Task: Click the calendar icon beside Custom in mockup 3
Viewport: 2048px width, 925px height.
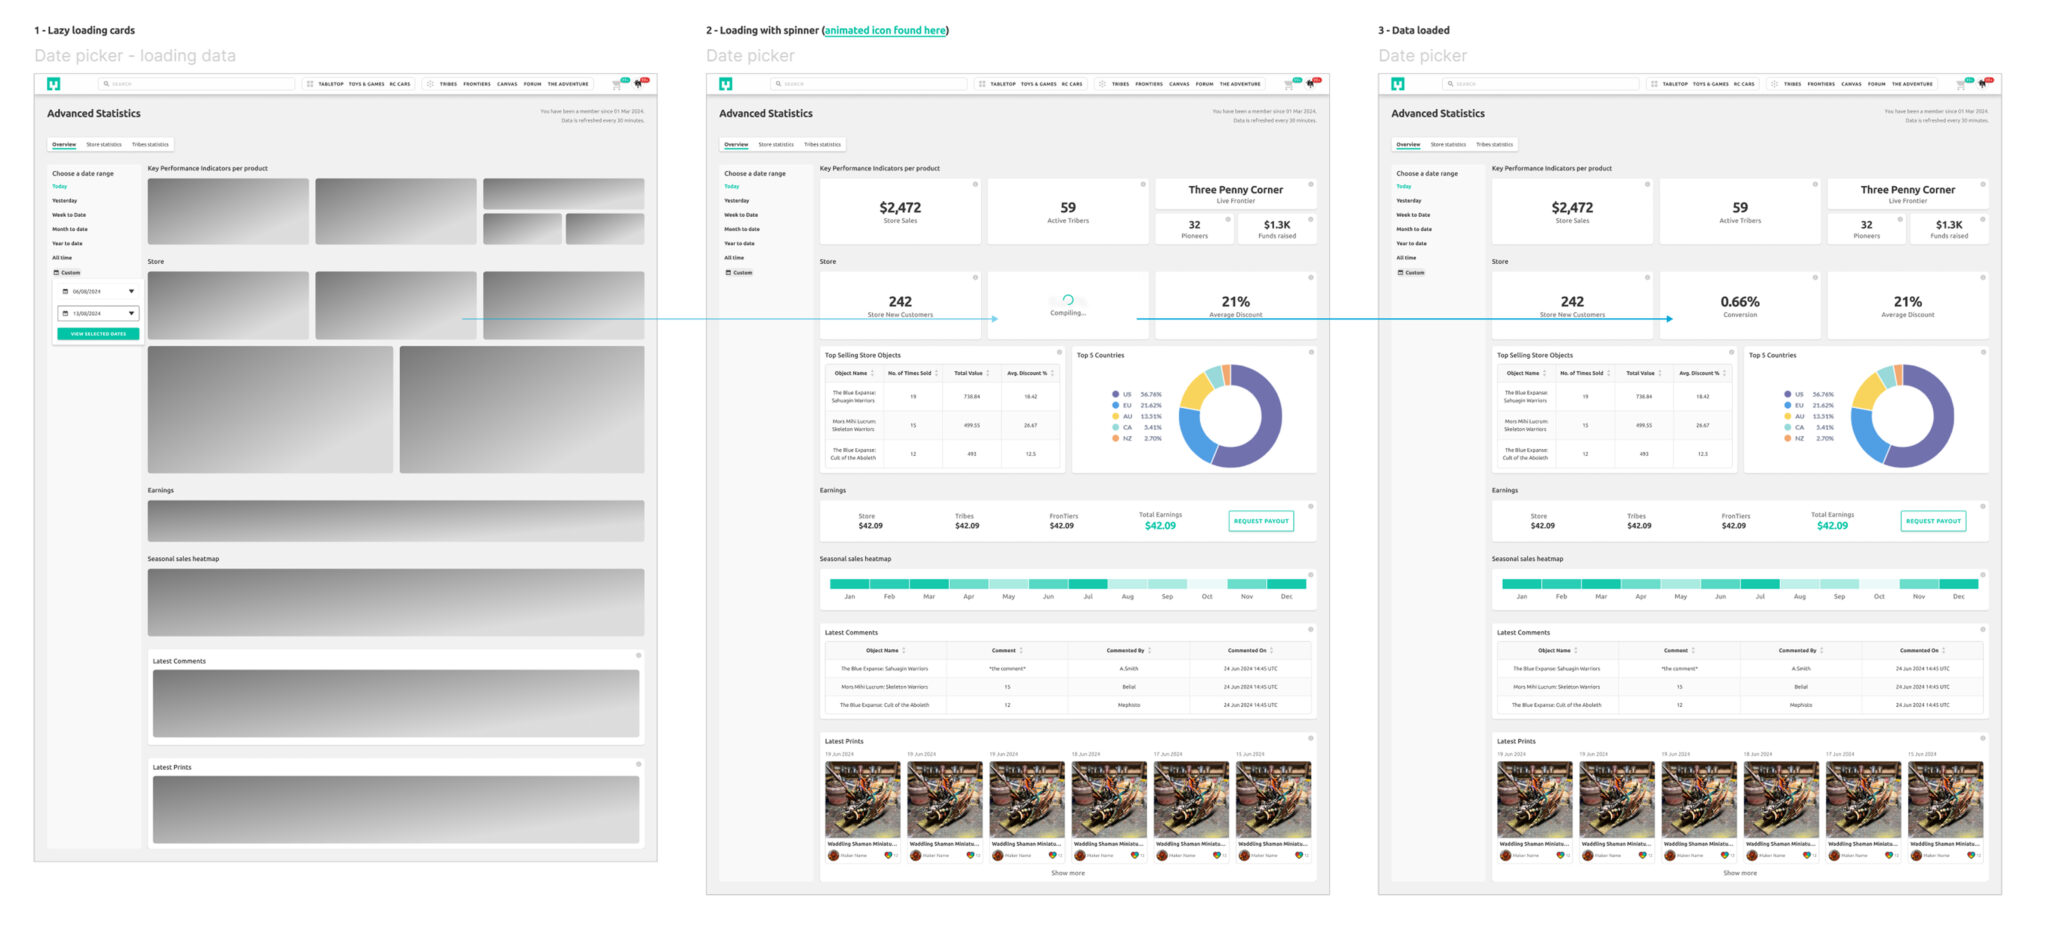Action: pyautogui.click(x=1400, y=272)
